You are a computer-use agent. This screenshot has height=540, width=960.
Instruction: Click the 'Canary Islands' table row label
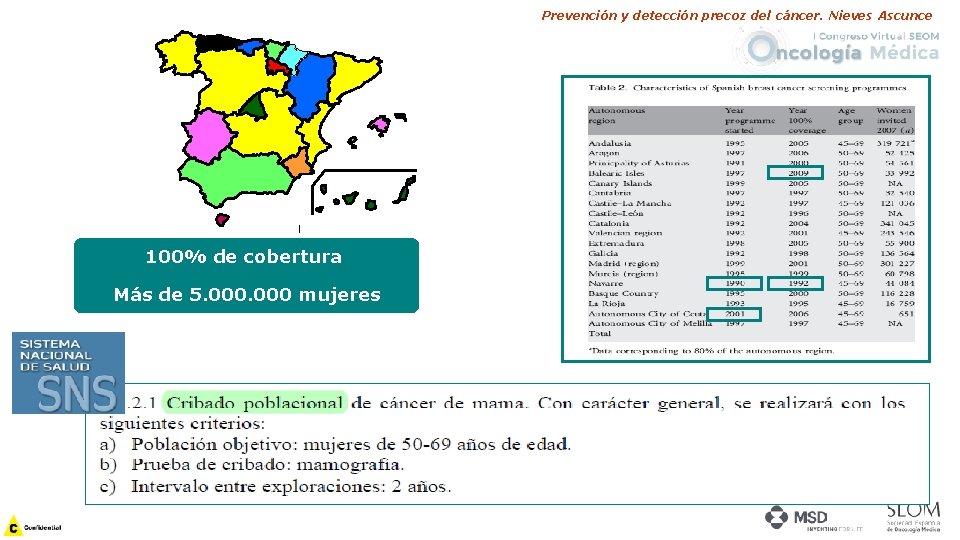point(620,183)
